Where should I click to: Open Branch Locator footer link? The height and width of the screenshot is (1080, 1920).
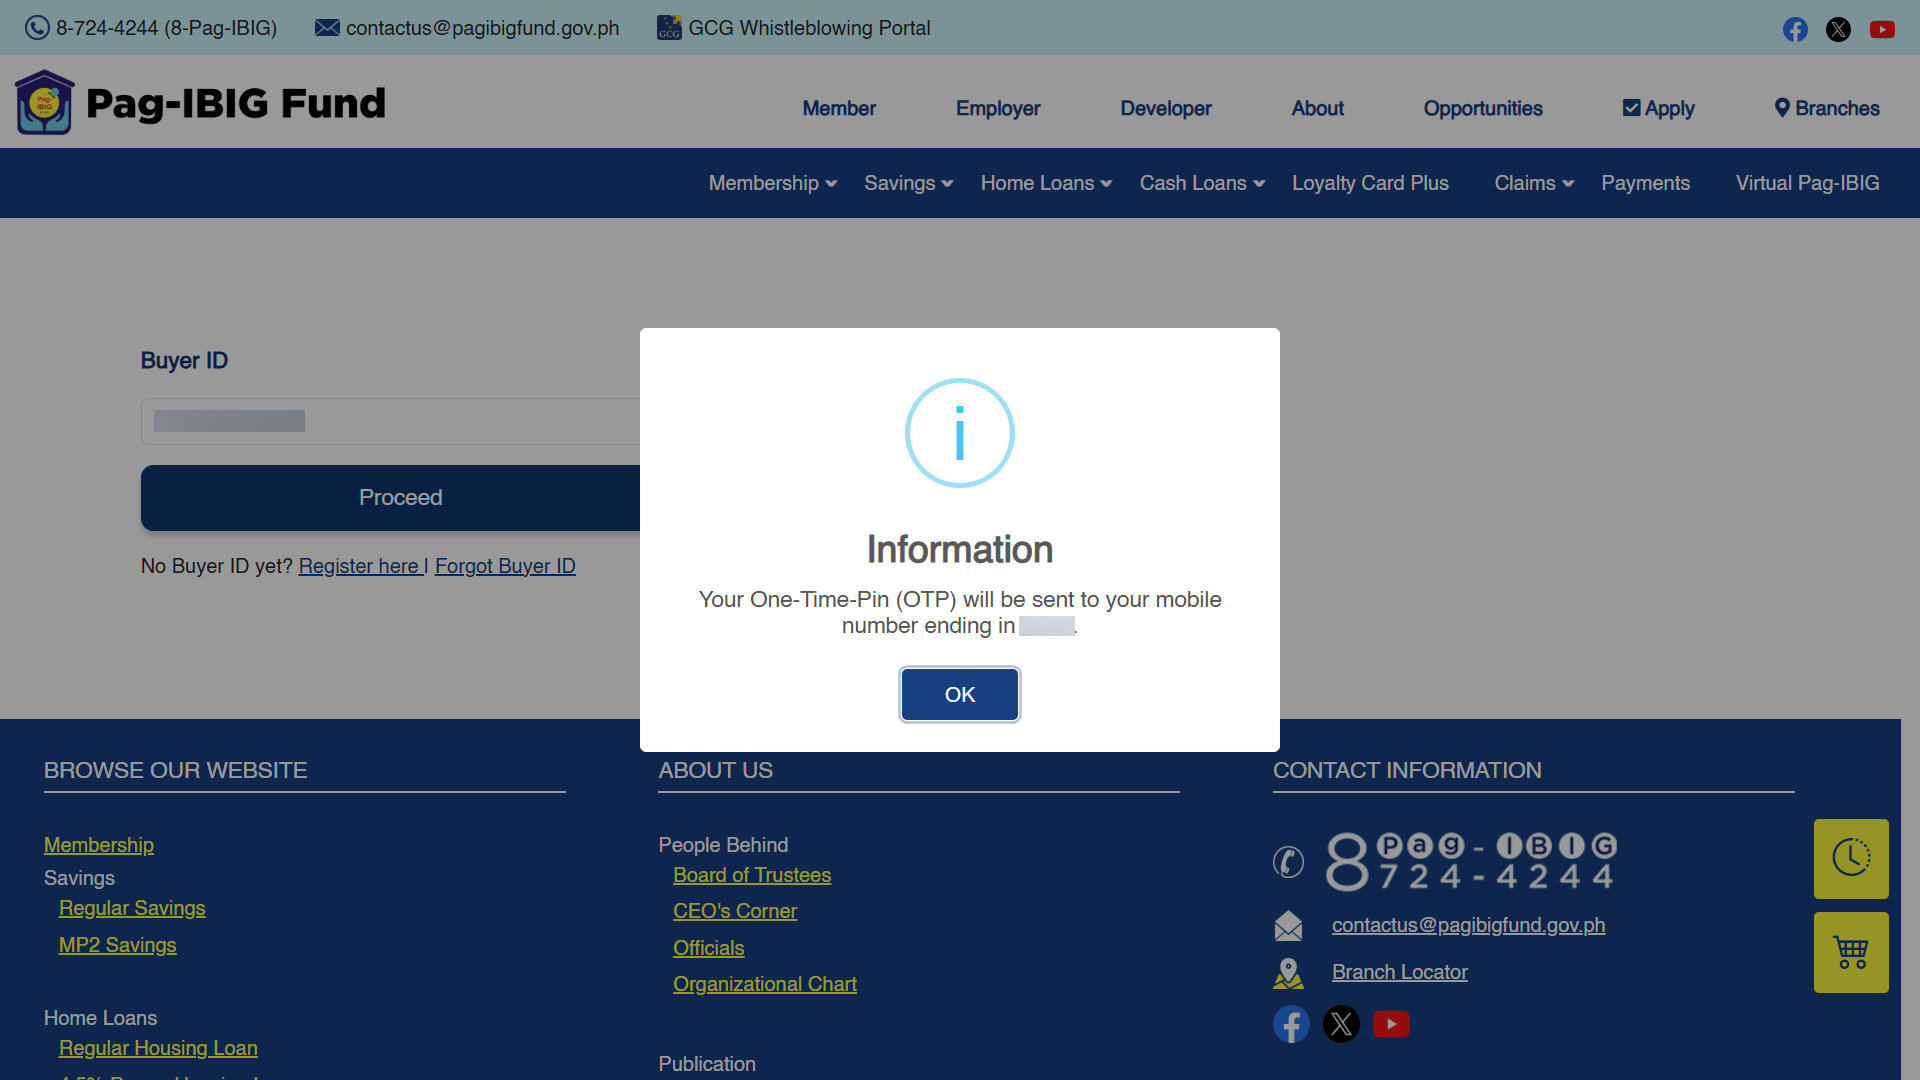[x=1400, y=972]
